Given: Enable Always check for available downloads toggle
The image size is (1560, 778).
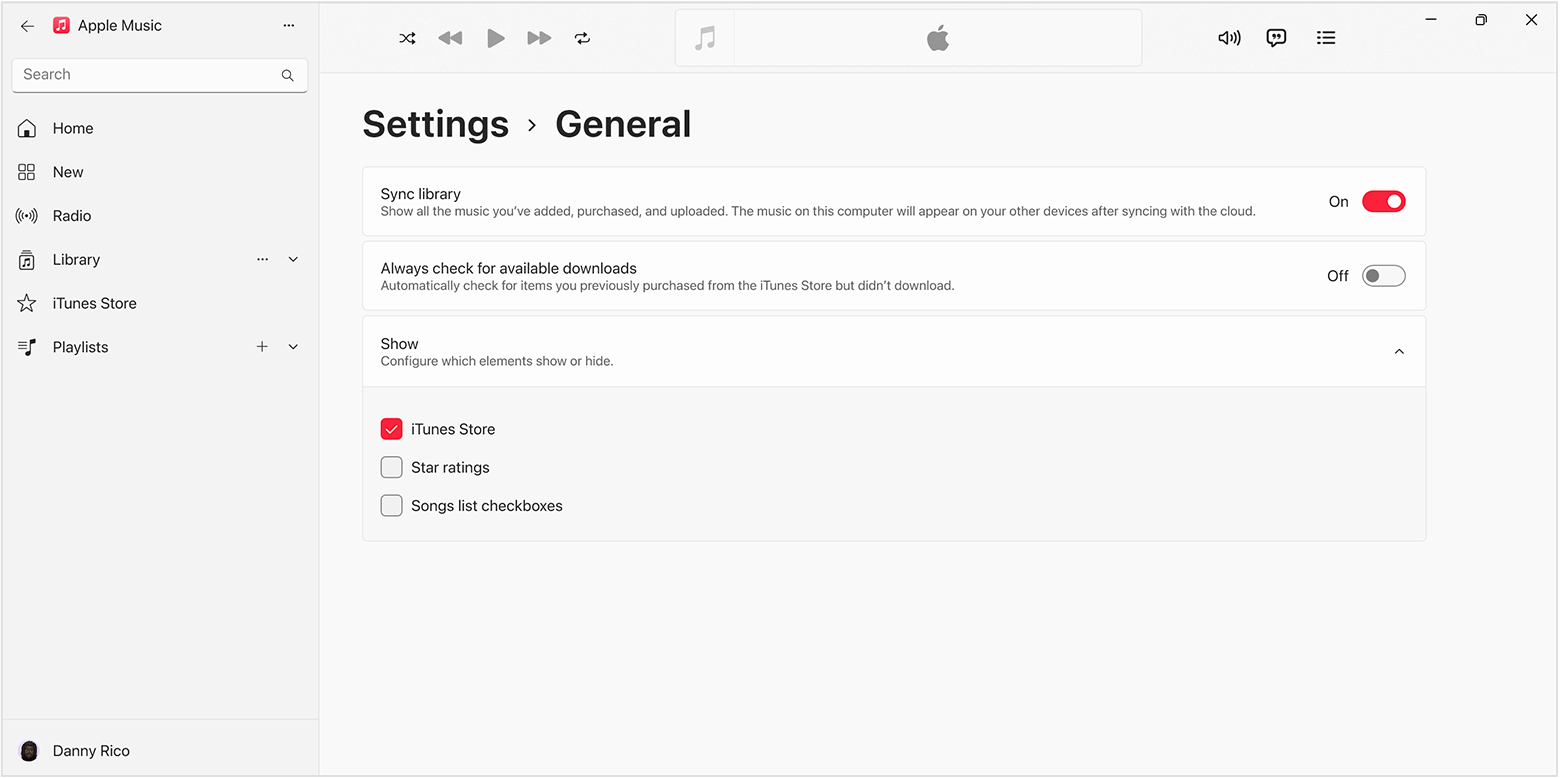Looking at the screenshot, I should [x=1384, y=276].
